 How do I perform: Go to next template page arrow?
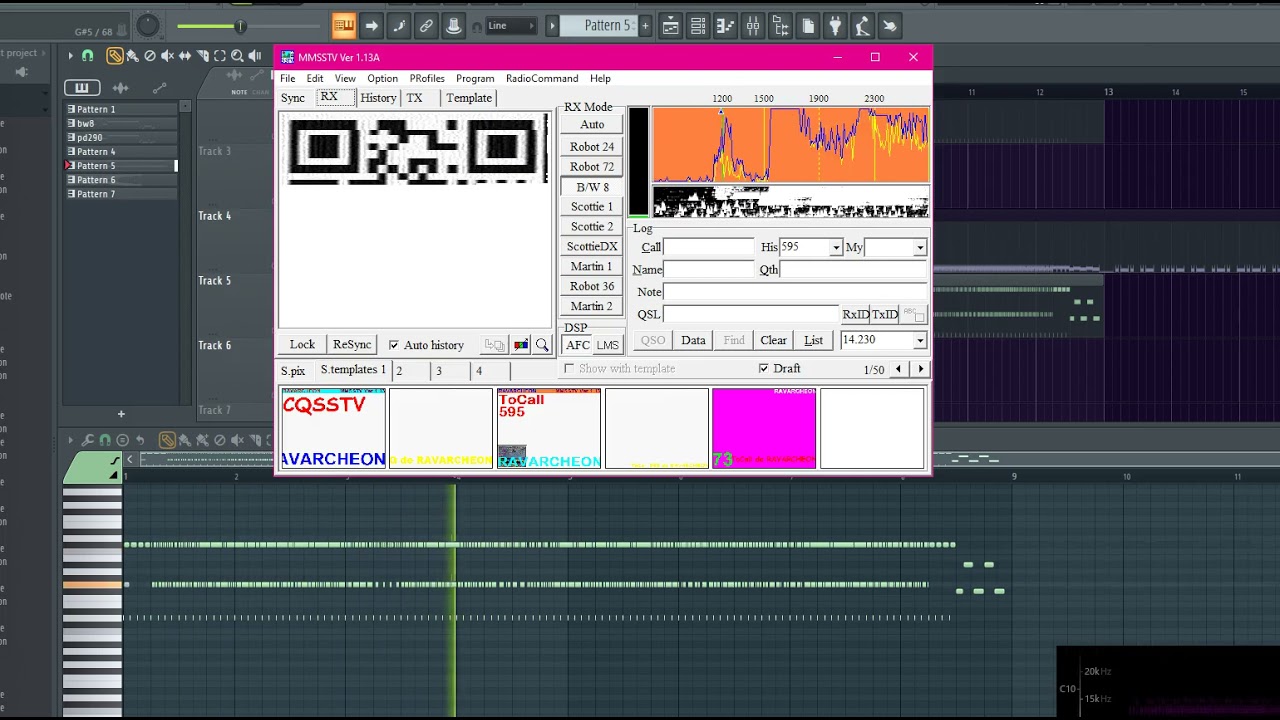(x=921, y=369)
